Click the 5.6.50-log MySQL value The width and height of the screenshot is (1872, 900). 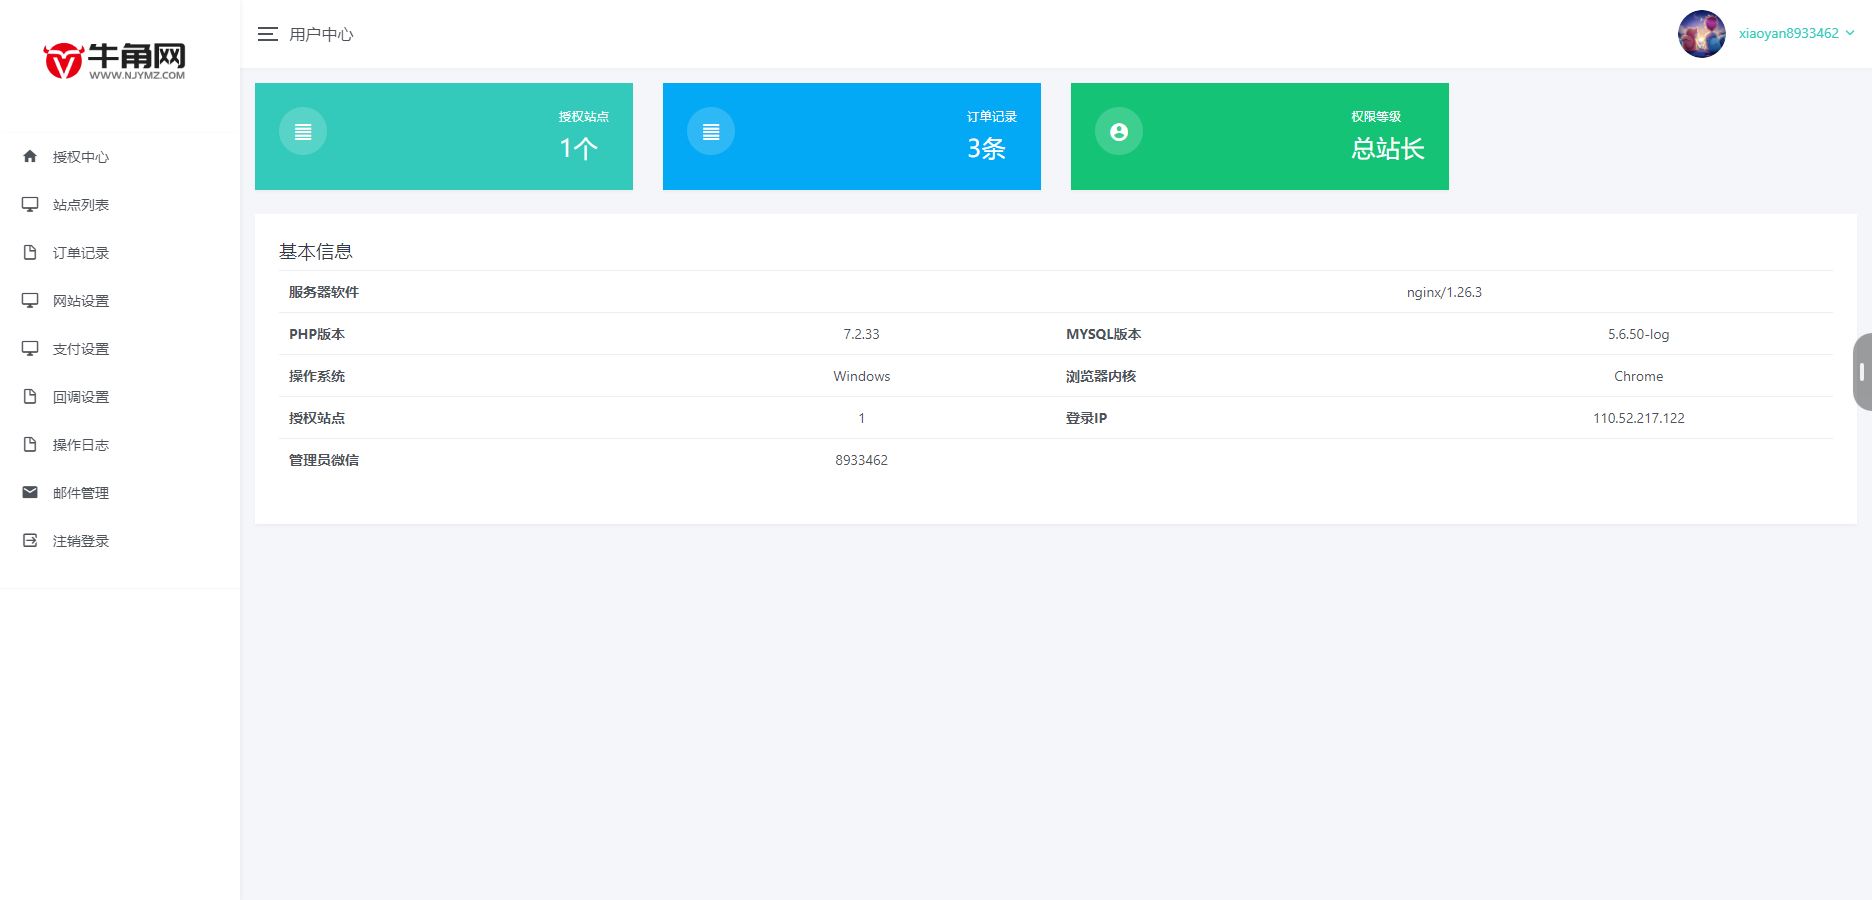coord(1638,334)
